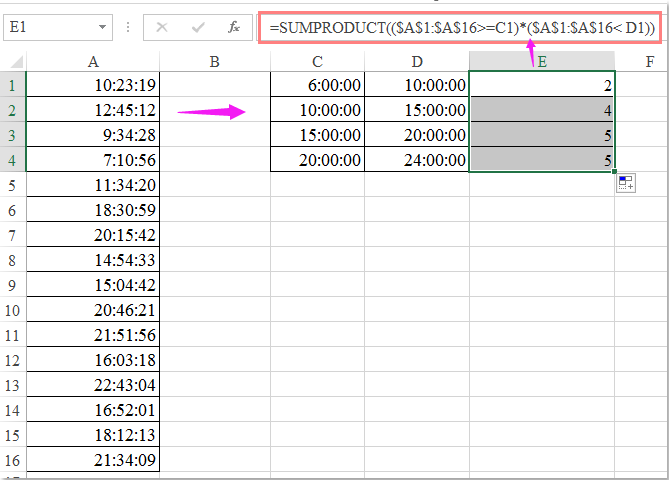
Task: Select the column A header
Action: (92, 62)
